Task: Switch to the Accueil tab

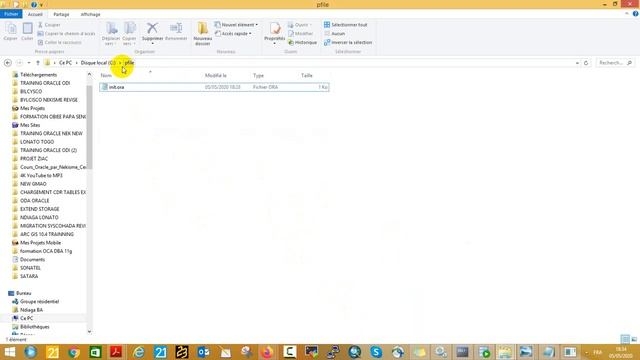Action: [x=35, y=14]
